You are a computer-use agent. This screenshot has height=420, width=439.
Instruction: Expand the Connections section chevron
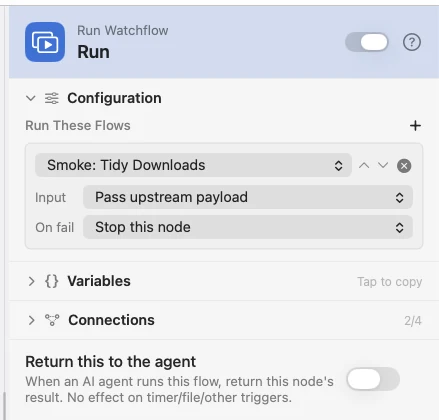tap(31, 320)
